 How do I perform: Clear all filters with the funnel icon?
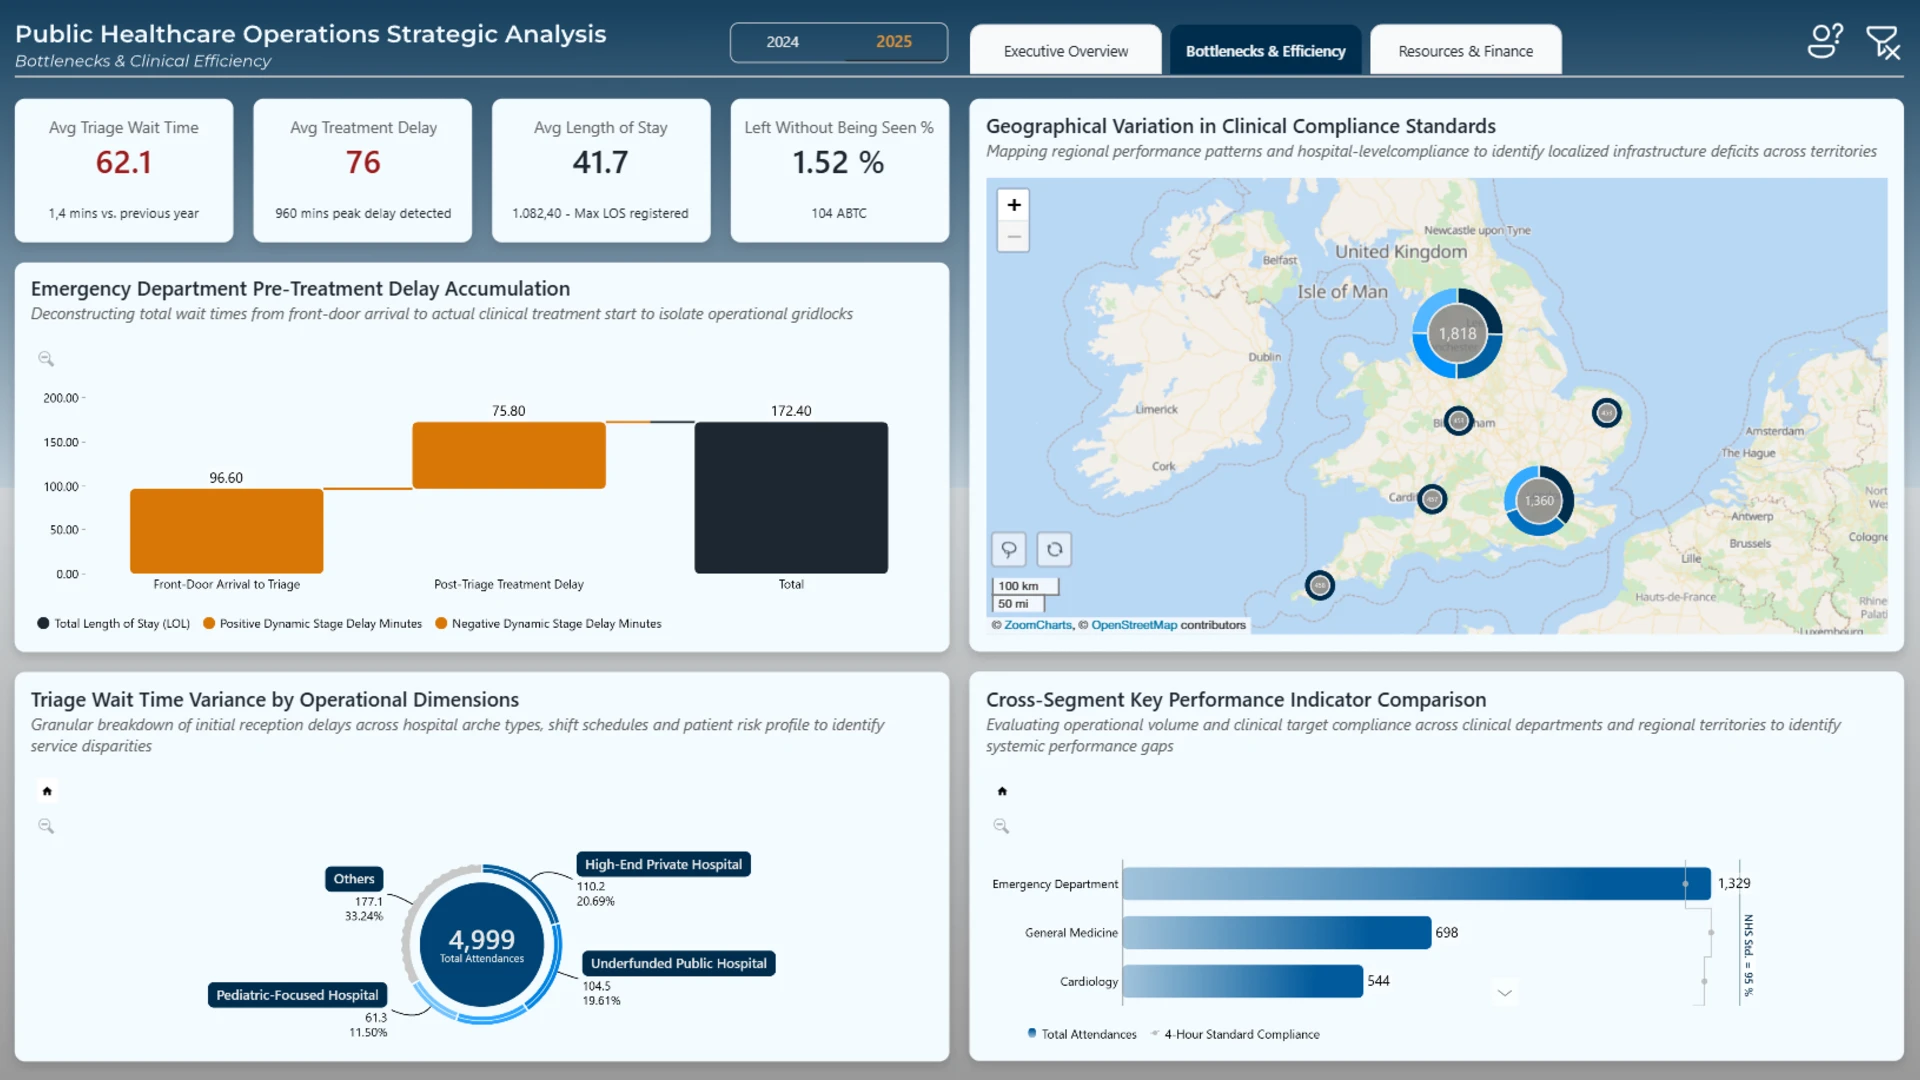click(x=1883, y=42)
